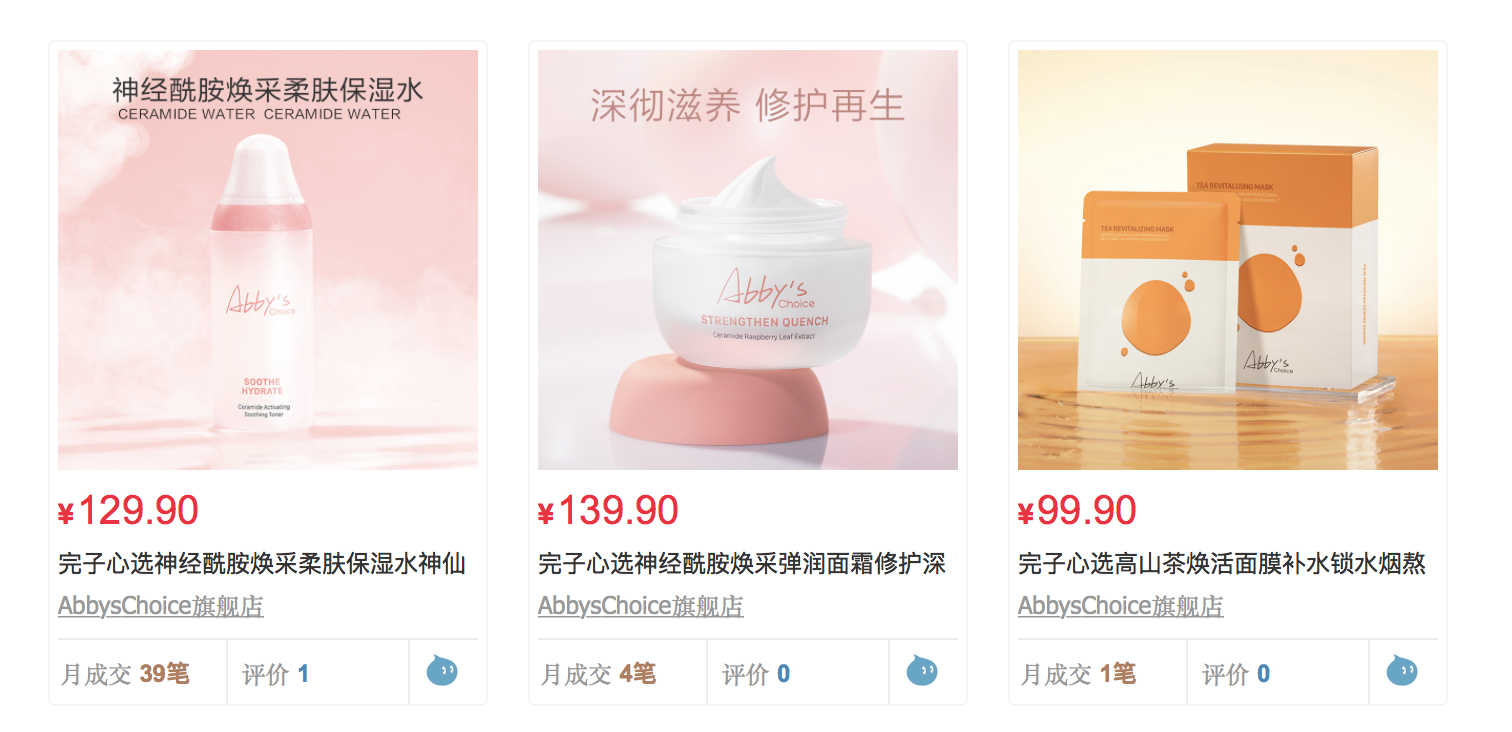Click 月成交 39笔 sales count
The height and width of the screenshot is (732, 1512).
point(125,674)
